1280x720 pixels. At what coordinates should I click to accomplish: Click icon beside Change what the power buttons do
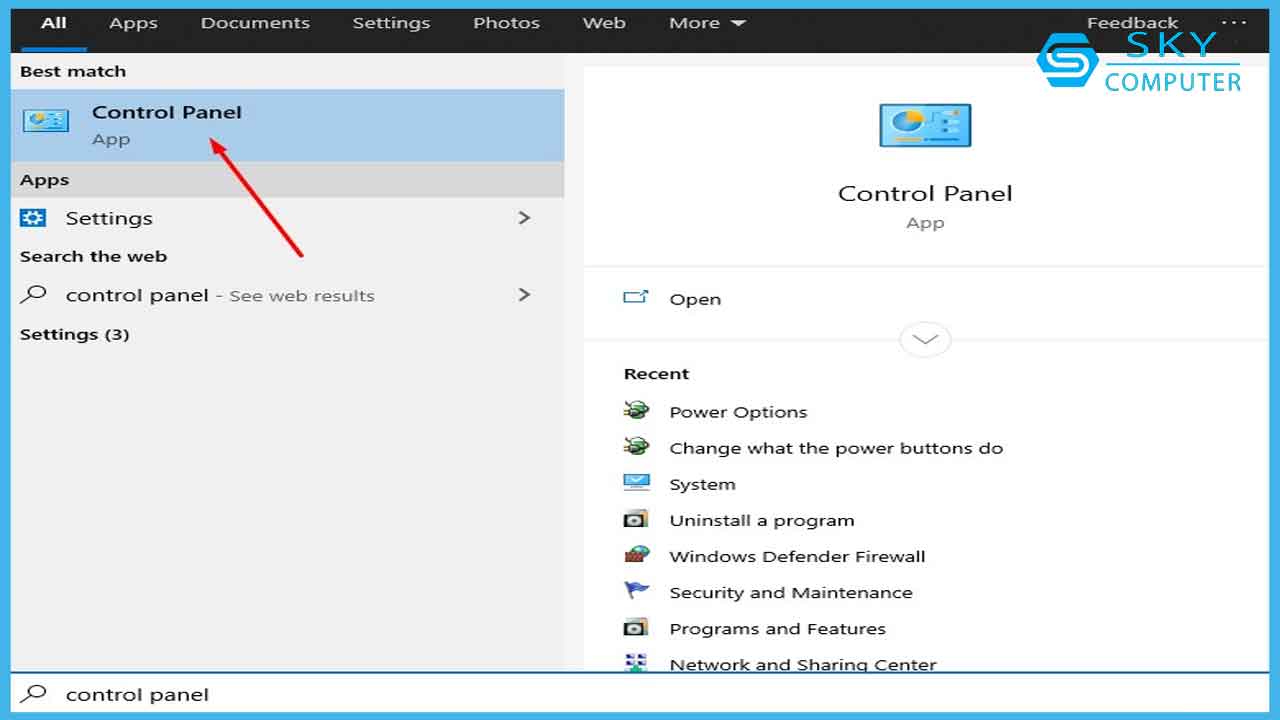(636, 447)
